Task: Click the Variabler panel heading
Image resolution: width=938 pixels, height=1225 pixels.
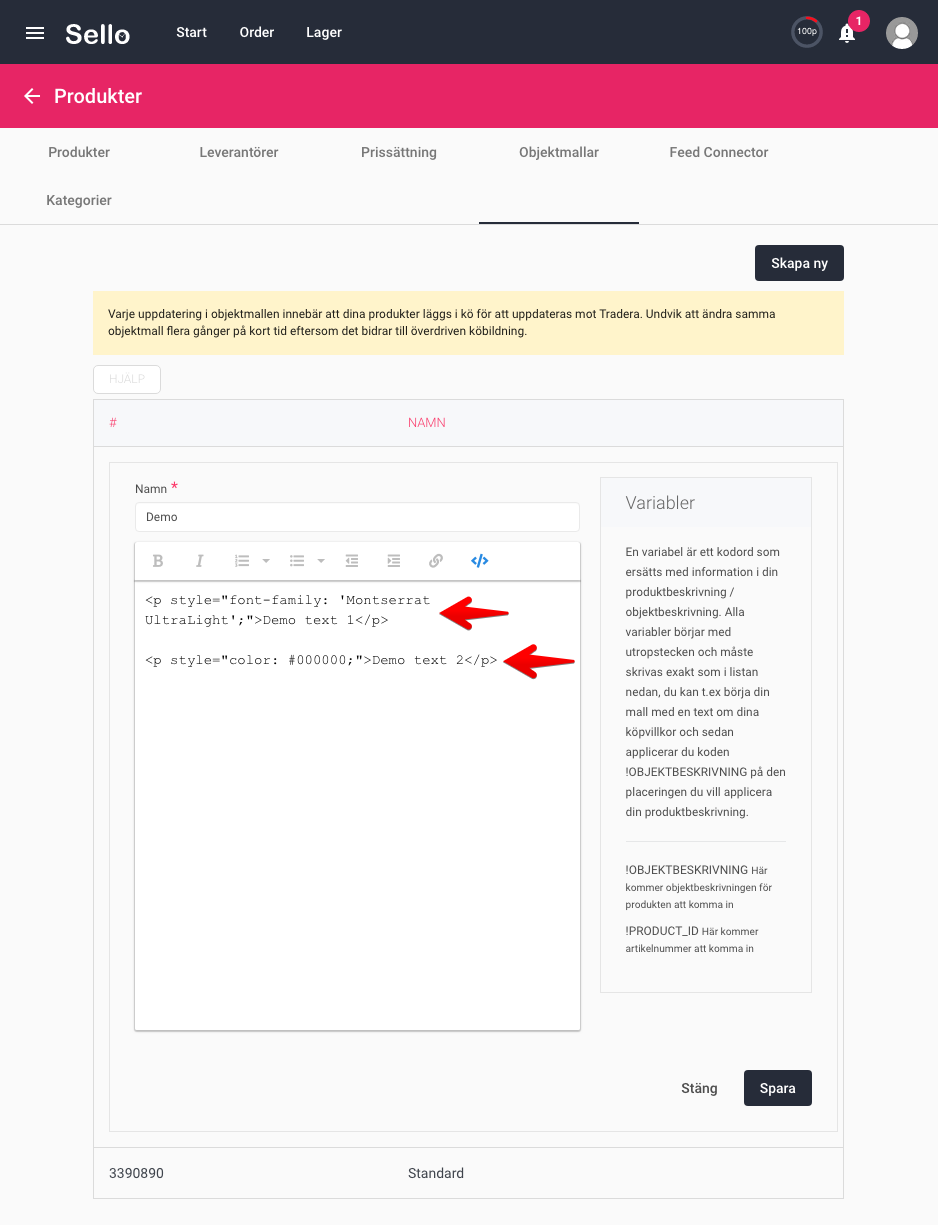Action: coord(660,503)
